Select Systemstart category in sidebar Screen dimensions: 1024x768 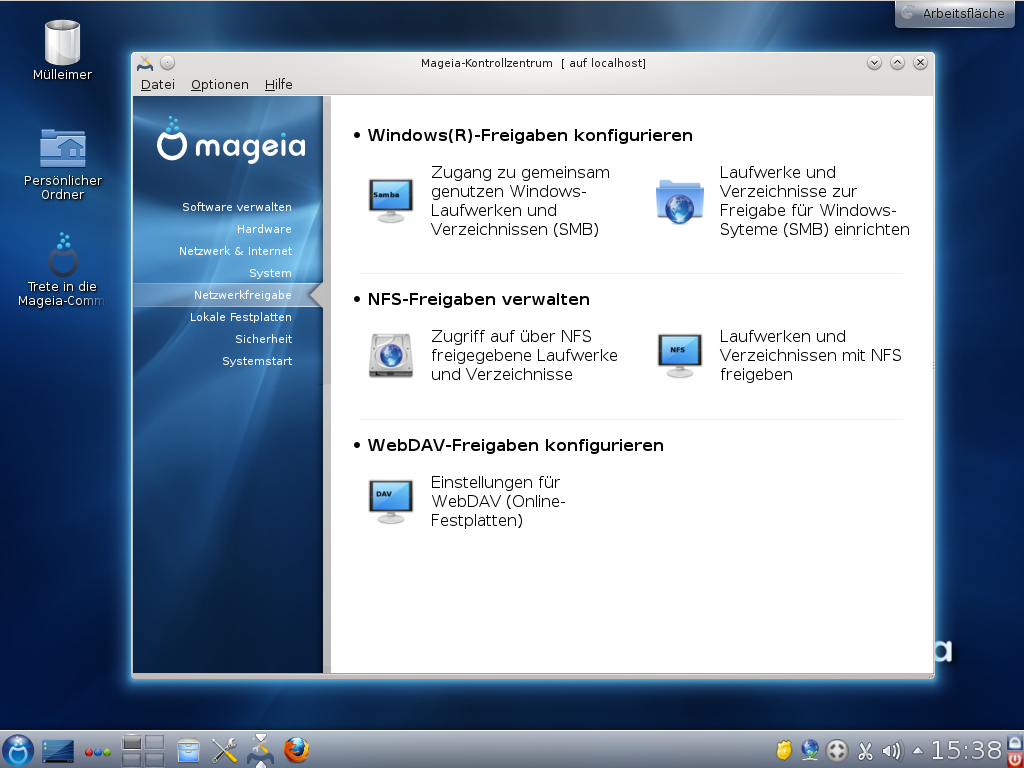click(x=257, y=361)
